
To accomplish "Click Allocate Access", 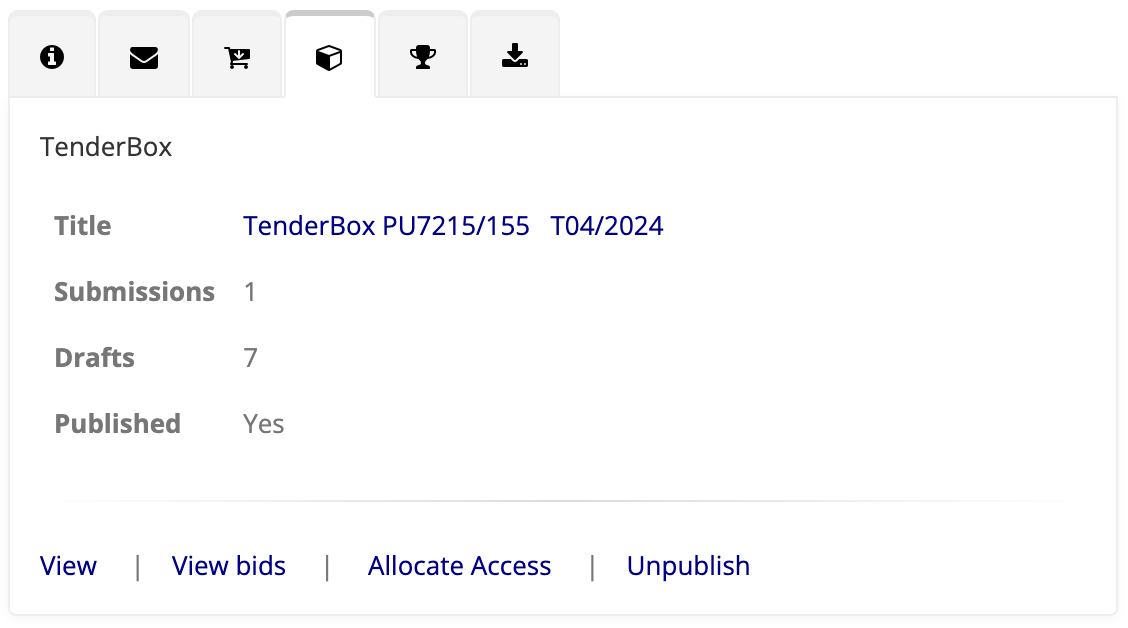I will coord(459,566).
